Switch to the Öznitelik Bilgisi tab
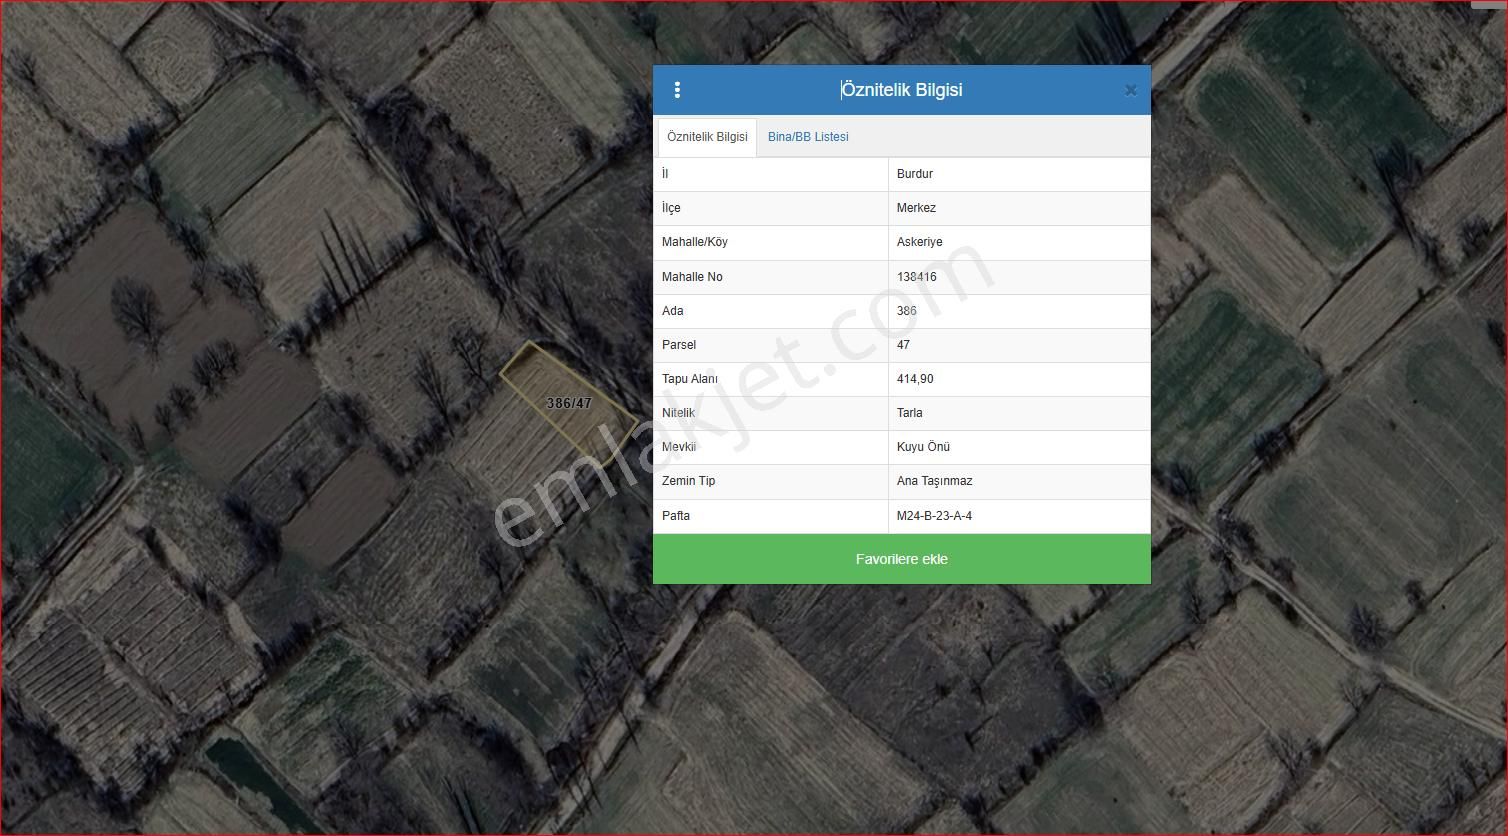This screenshot has height=836, width=1508. pyautogui.click(x=707, y=137)
